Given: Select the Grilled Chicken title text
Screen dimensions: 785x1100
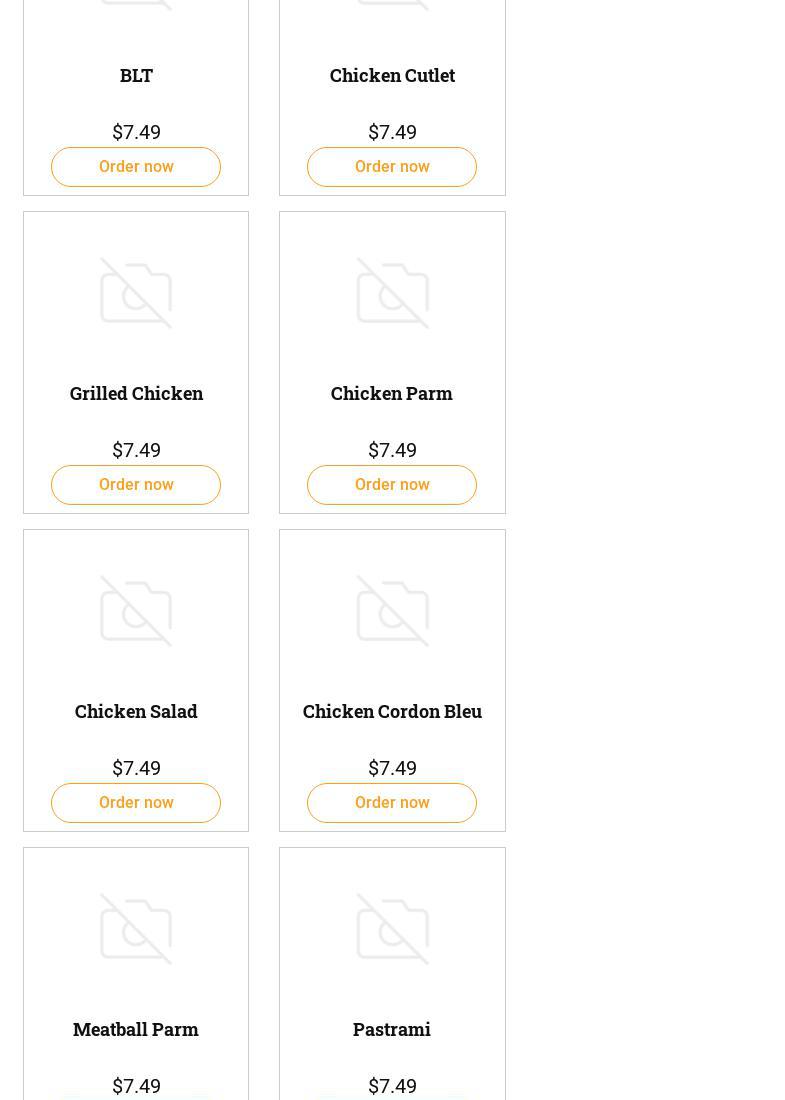Looking at the screenshot, I should (136, 394).
